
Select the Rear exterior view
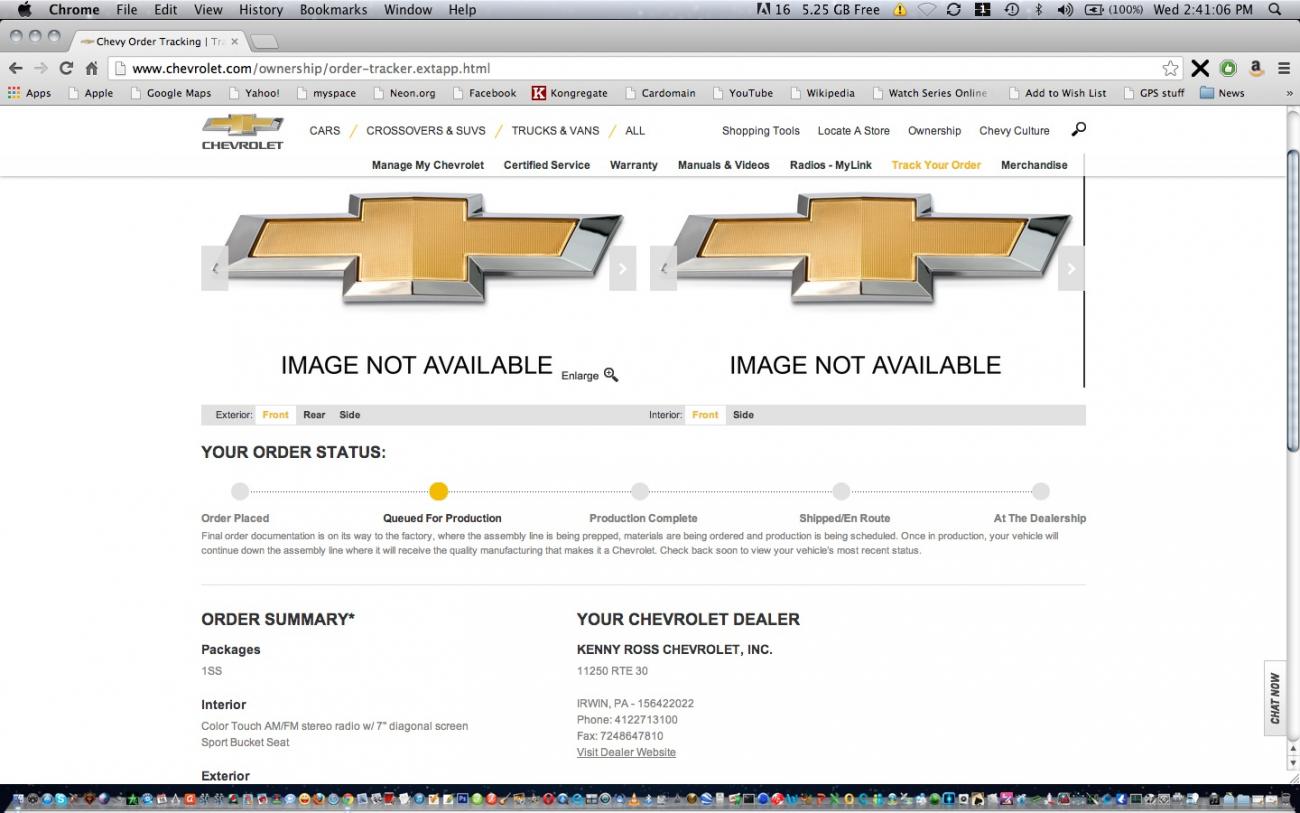coord(314,414)
